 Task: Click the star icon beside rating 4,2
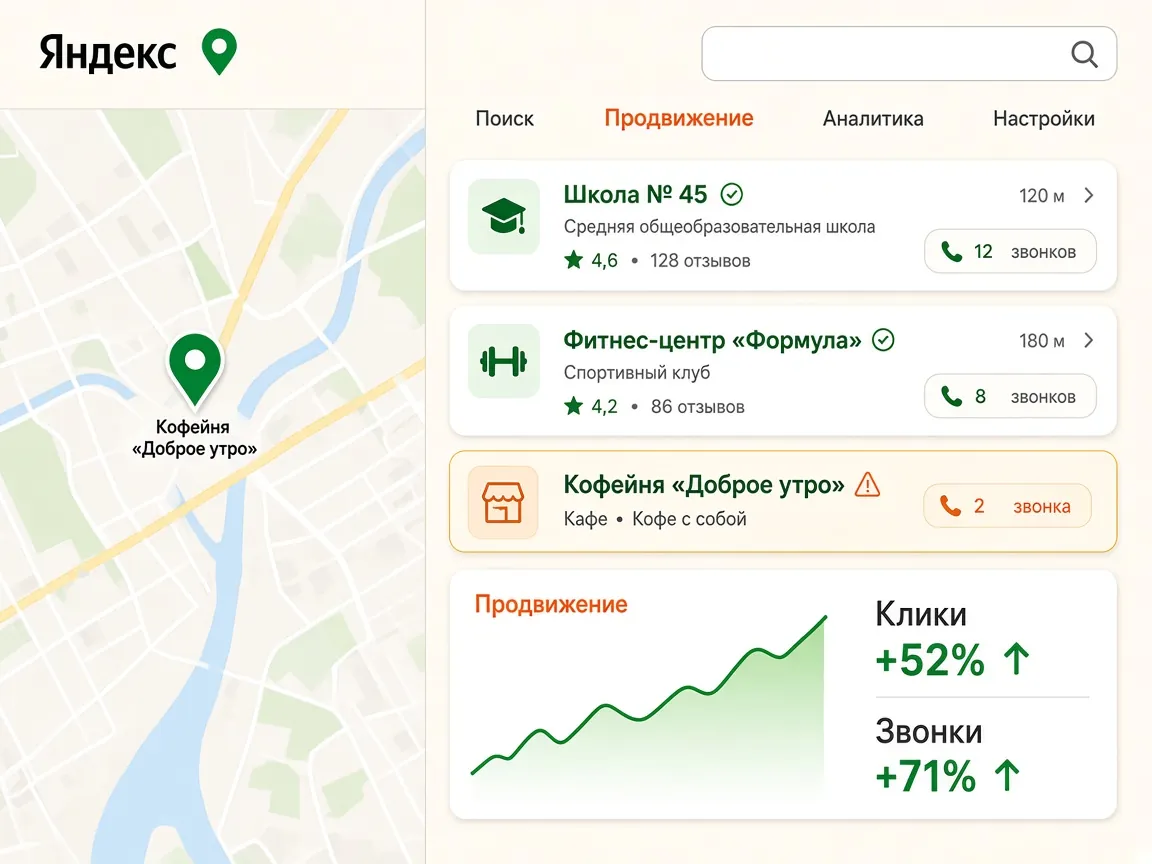tap(574, 406)
